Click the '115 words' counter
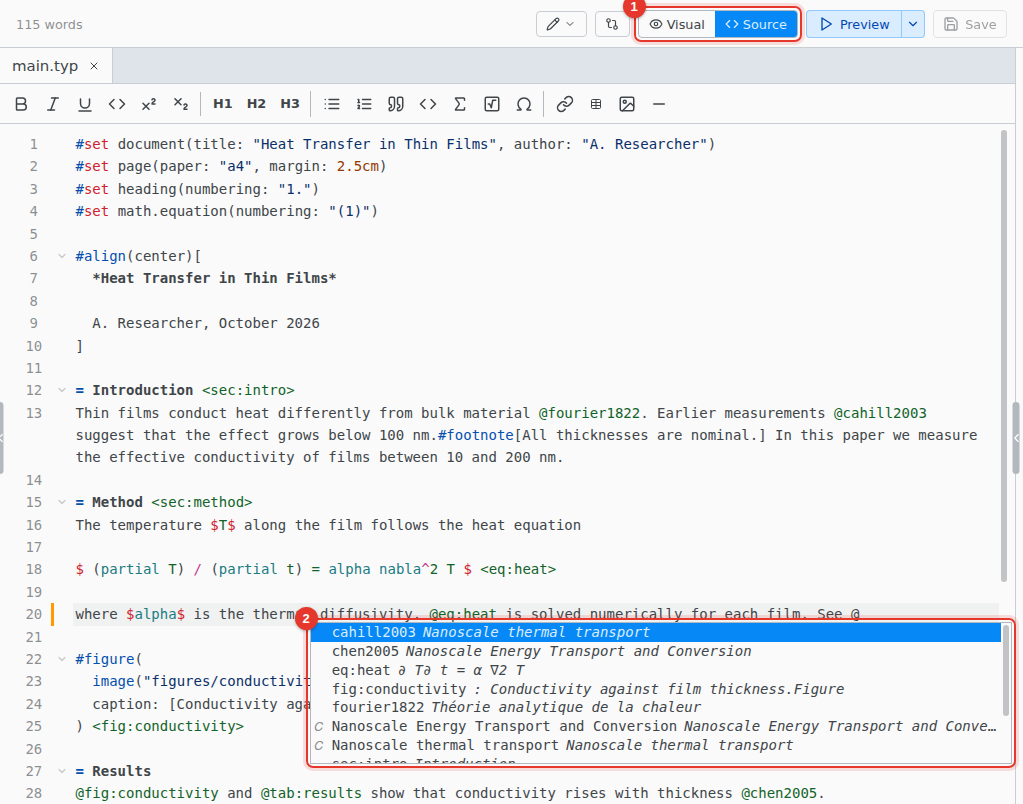The width and height of the screenshot is (1023, 804). pos(50,25)
